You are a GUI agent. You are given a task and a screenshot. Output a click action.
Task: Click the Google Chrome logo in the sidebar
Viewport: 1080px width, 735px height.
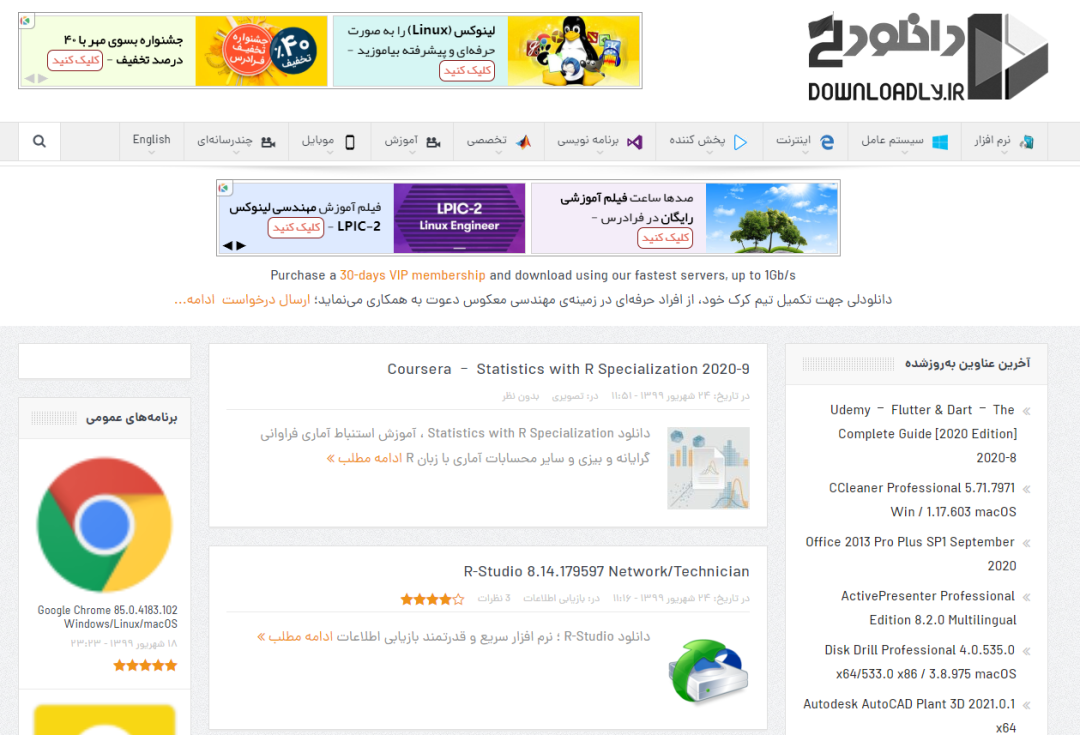(105, 525)
